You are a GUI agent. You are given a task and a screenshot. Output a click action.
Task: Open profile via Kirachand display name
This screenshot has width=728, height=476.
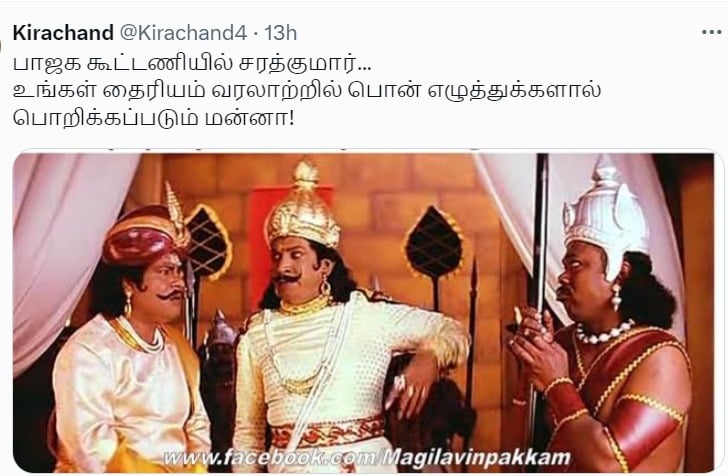(63, 33)
